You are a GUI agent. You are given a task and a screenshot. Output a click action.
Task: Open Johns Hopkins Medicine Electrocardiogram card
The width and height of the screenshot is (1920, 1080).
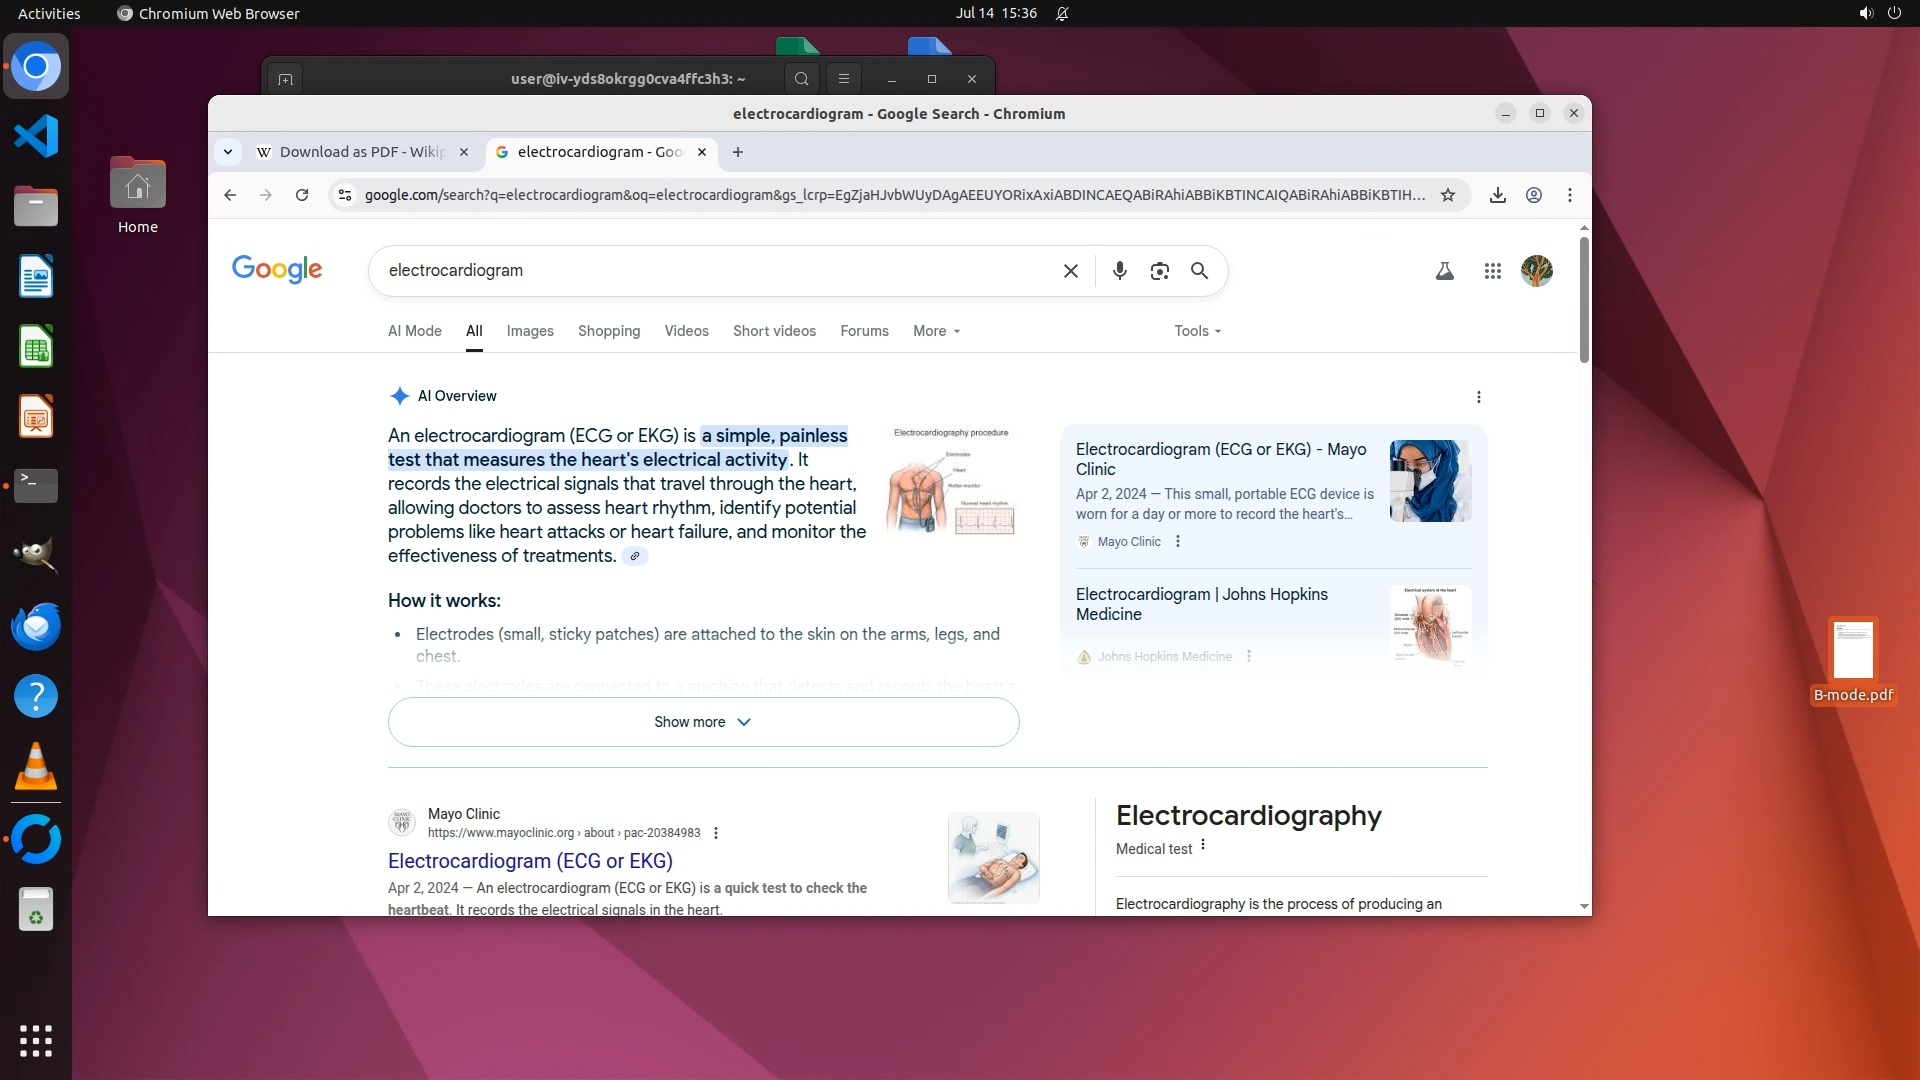tap(1201, 604)
